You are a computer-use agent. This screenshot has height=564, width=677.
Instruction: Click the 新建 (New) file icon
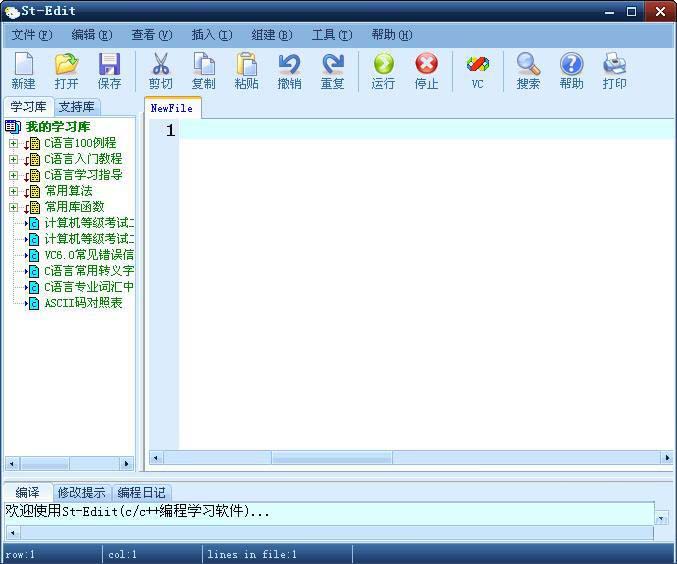coord(23,71)
